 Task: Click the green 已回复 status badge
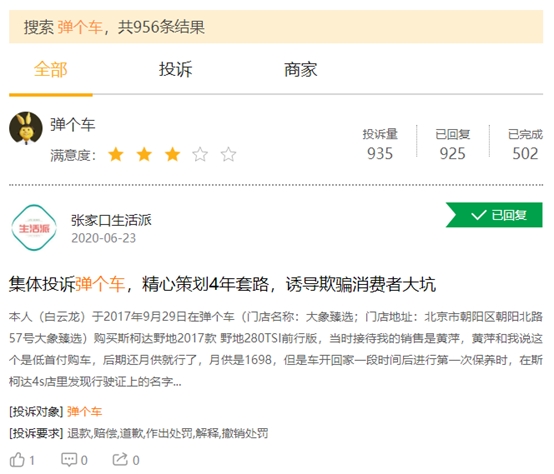[494, 215]
